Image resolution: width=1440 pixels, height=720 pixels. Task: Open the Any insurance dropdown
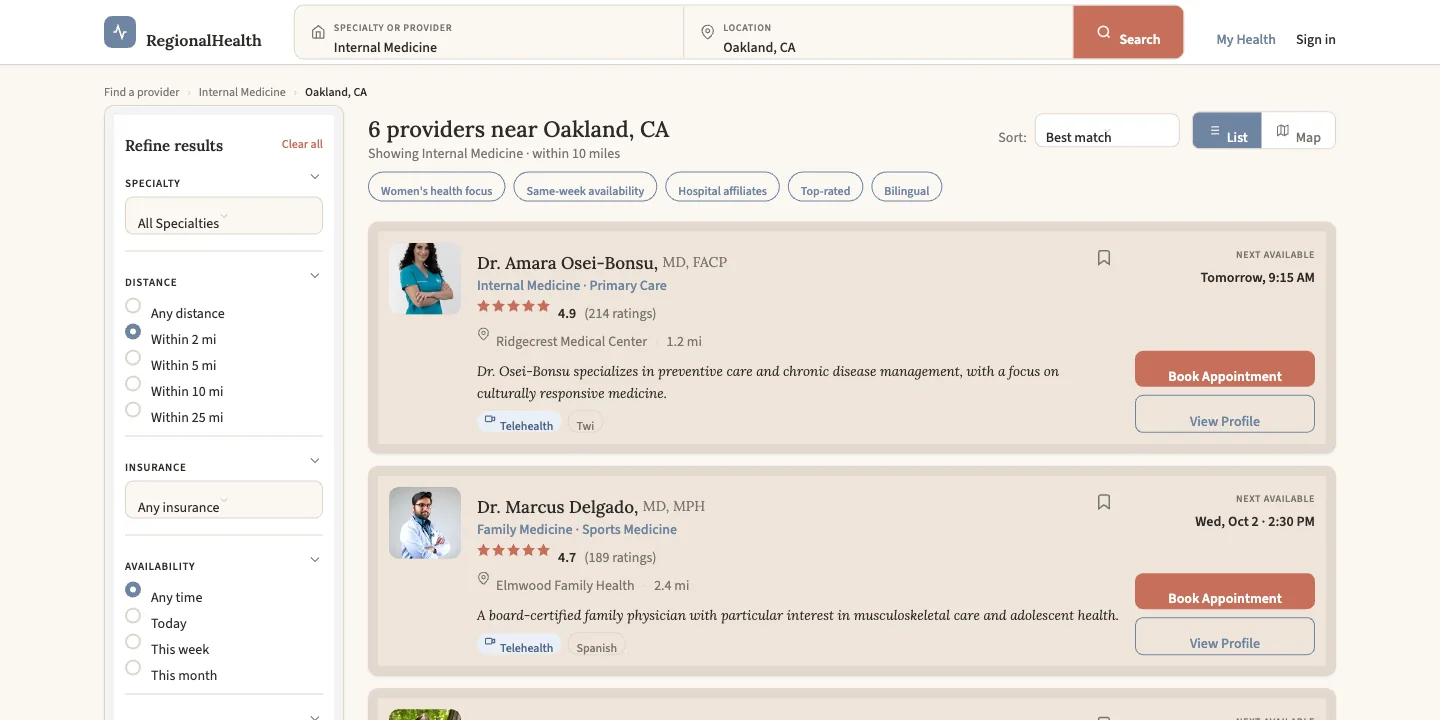pos(224,500)
